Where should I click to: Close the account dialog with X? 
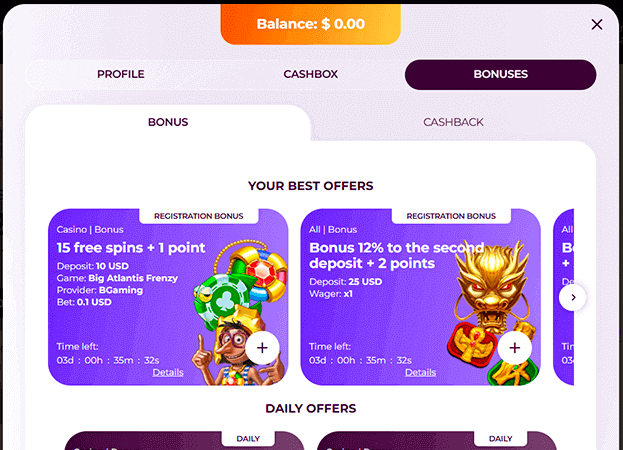pos(597,25)
